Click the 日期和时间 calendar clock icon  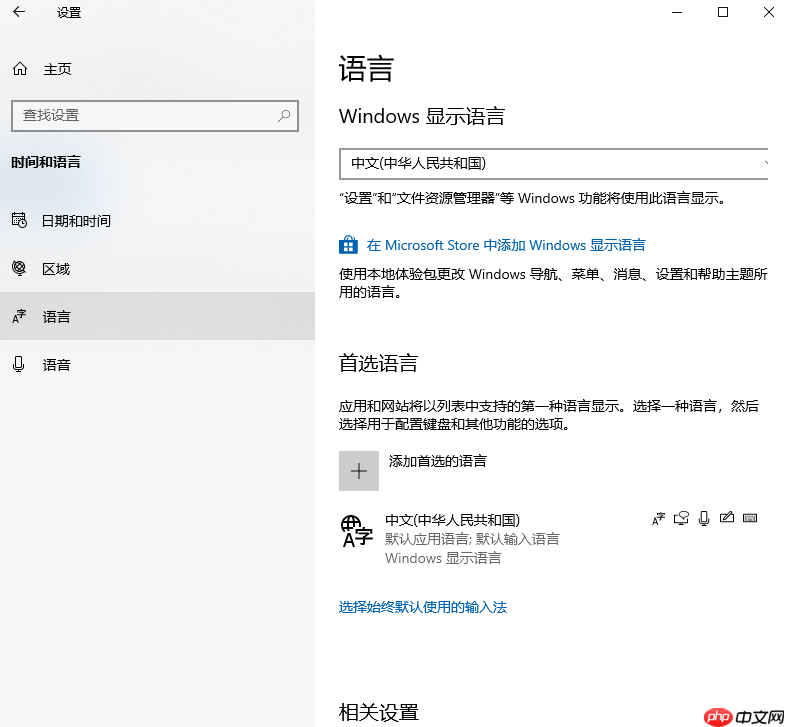tap(20, 220)
